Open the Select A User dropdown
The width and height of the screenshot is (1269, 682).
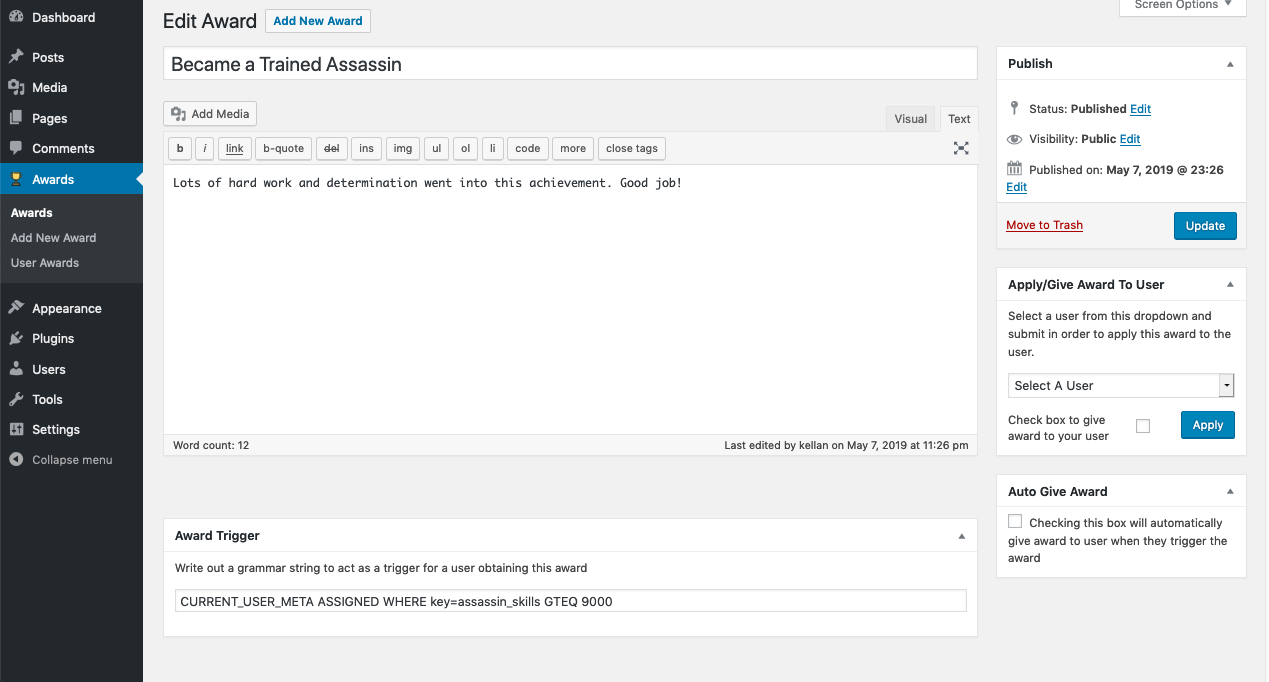(x=1121, y=385)
